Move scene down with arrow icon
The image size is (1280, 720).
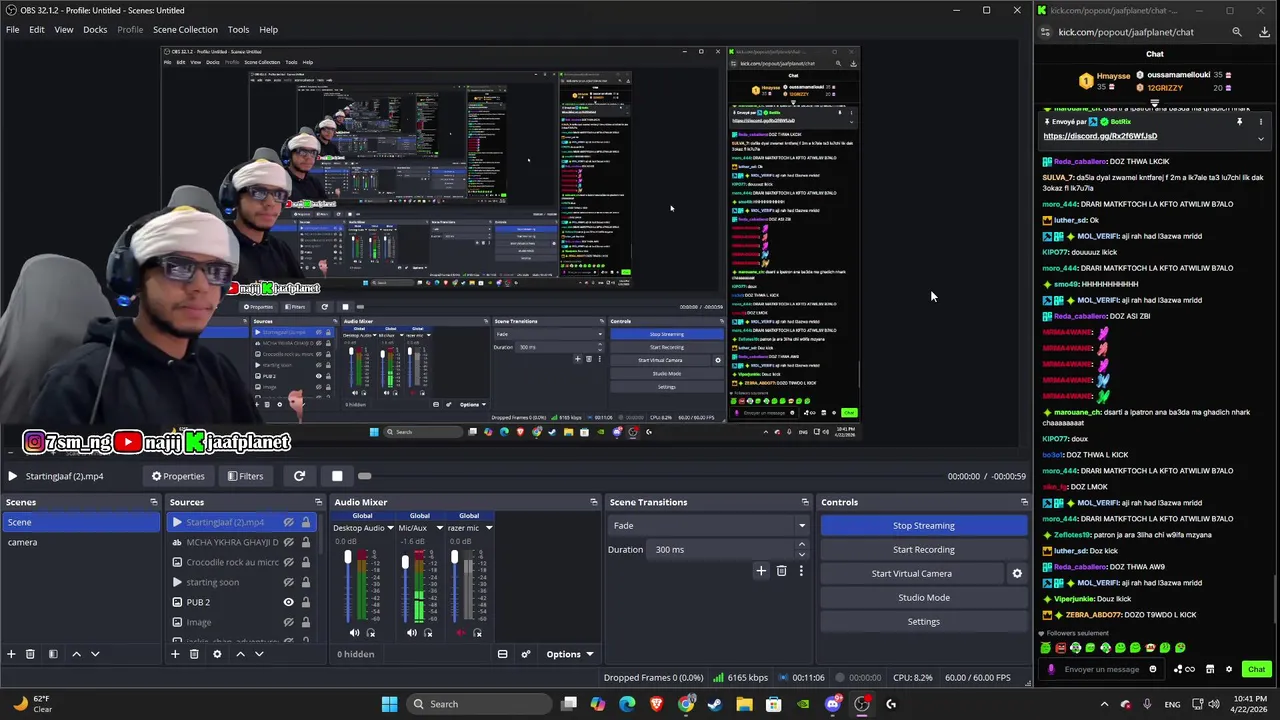pyautogui.click(x=95, y=654)
